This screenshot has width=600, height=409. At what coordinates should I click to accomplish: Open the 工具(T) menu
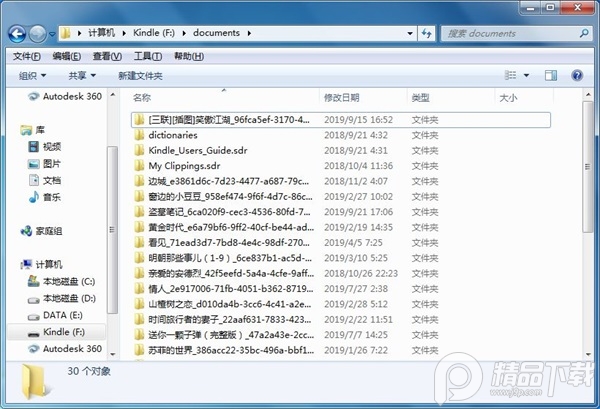(x=147, y=56)
